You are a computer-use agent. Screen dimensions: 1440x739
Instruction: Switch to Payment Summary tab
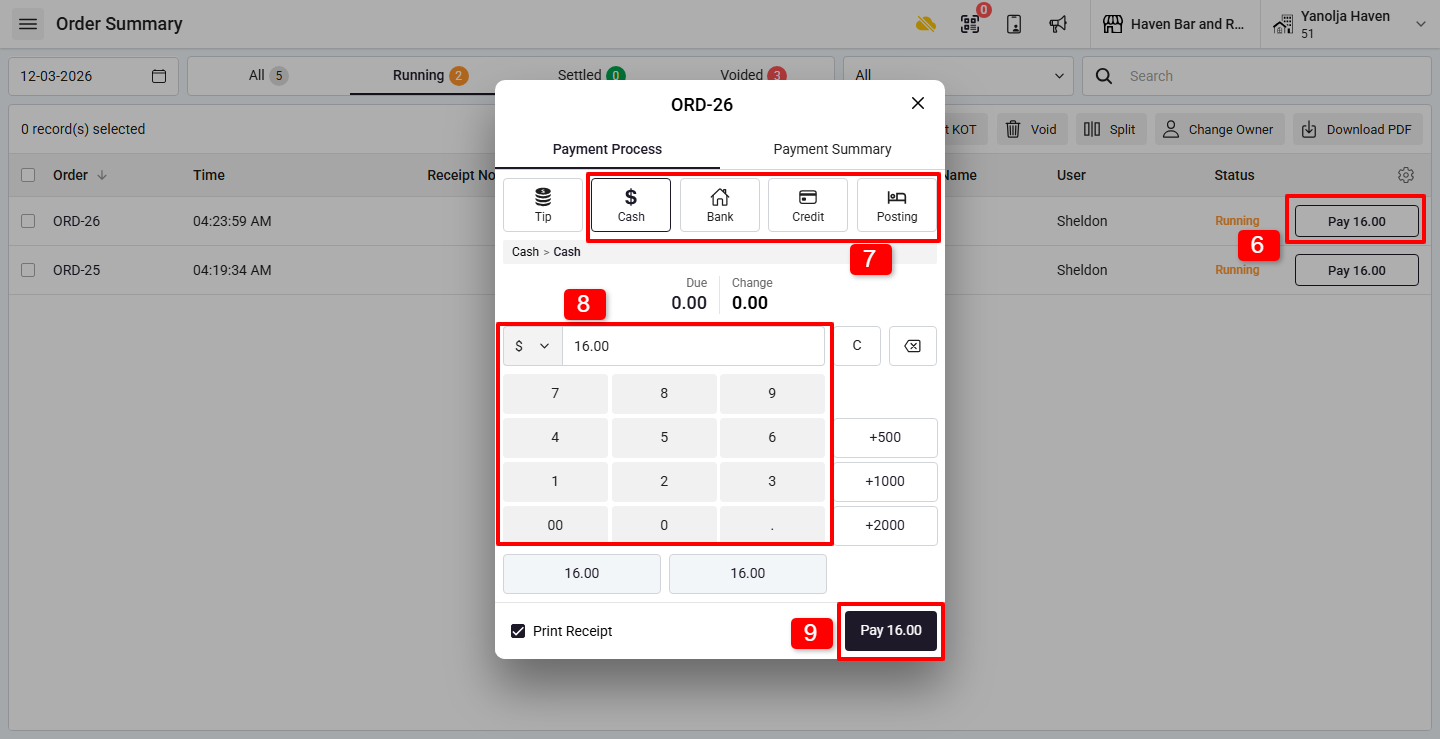[832, 149]
